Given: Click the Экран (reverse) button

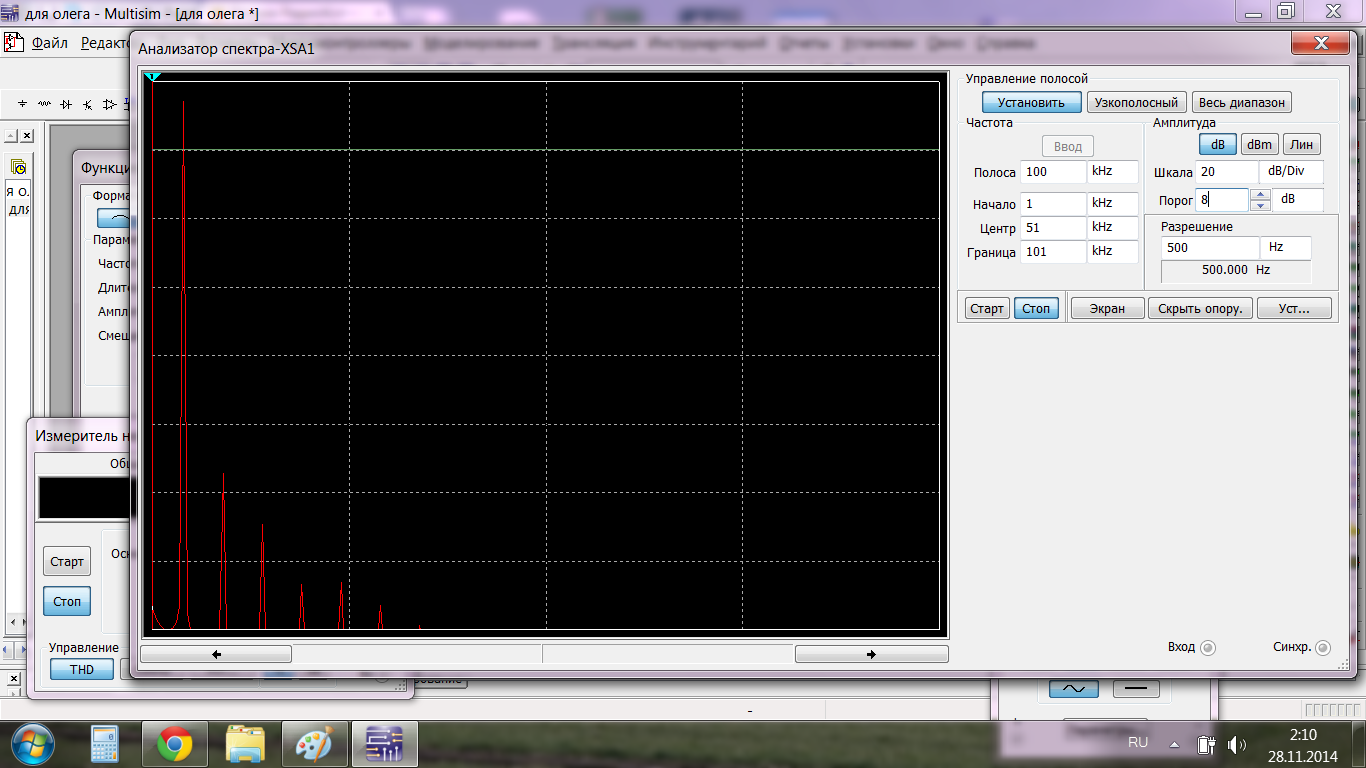Looking at the screenshot, I should pyautogui.click(x=1107, y=308).
